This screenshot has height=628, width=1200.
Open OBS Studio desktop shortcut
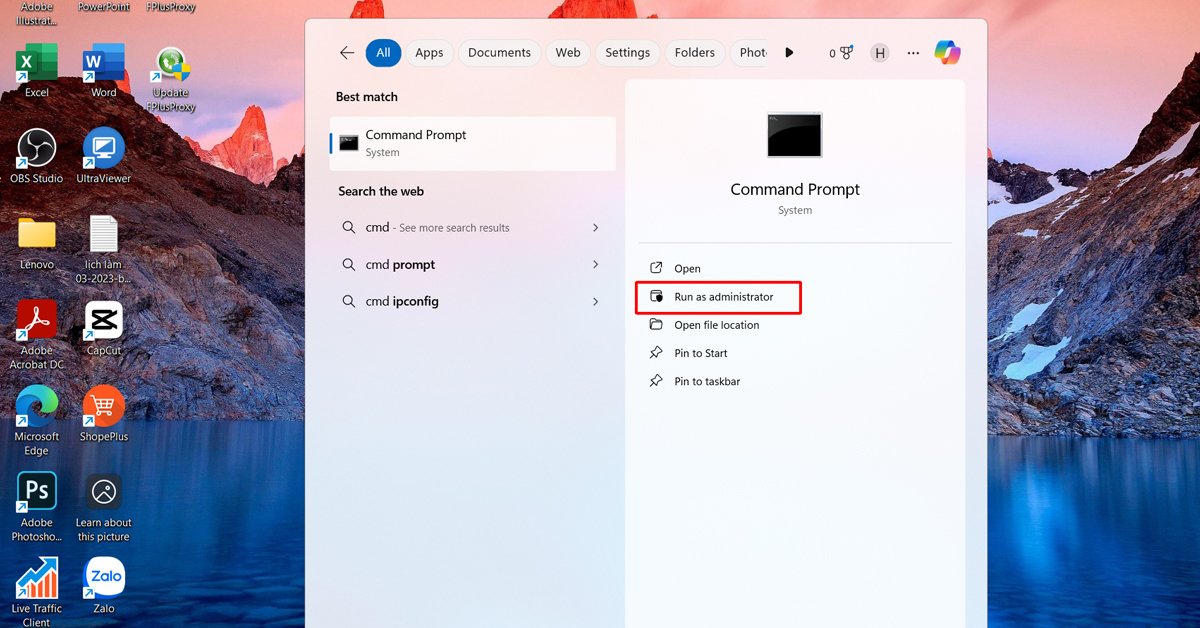click(37, 150)
